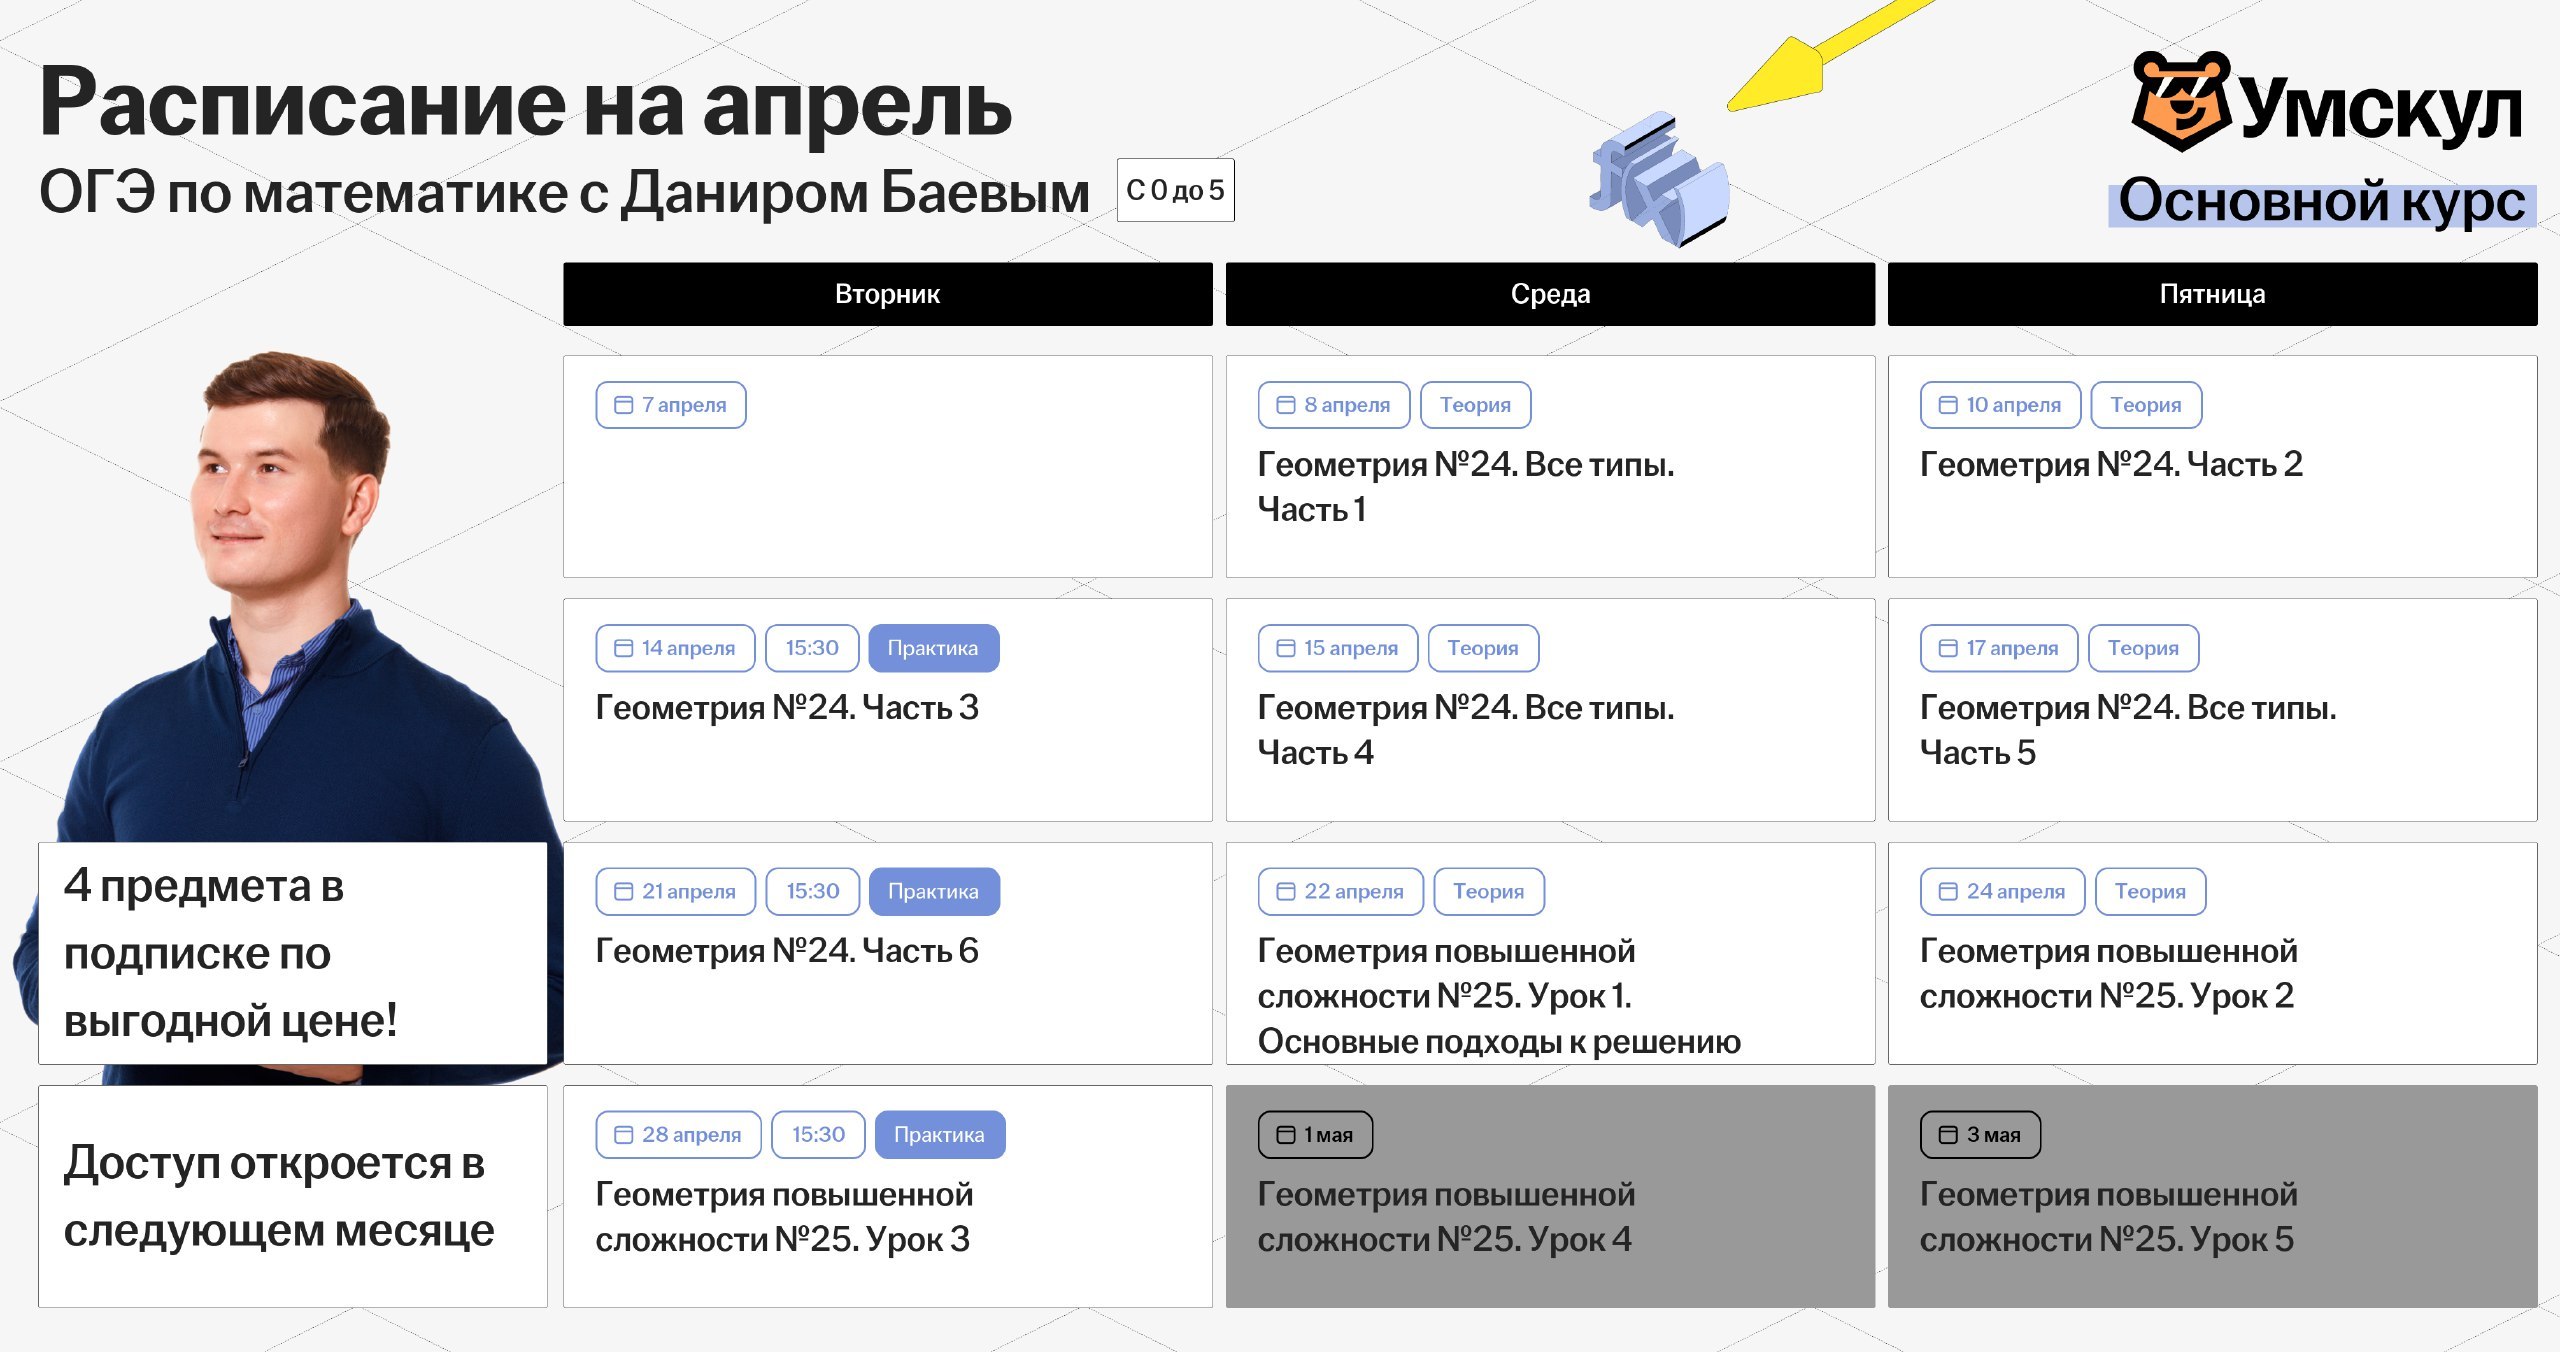Select the Среда column header
Image resolution: width=2560 pixels, height=1352 pixels.
tap(1550, 294)
